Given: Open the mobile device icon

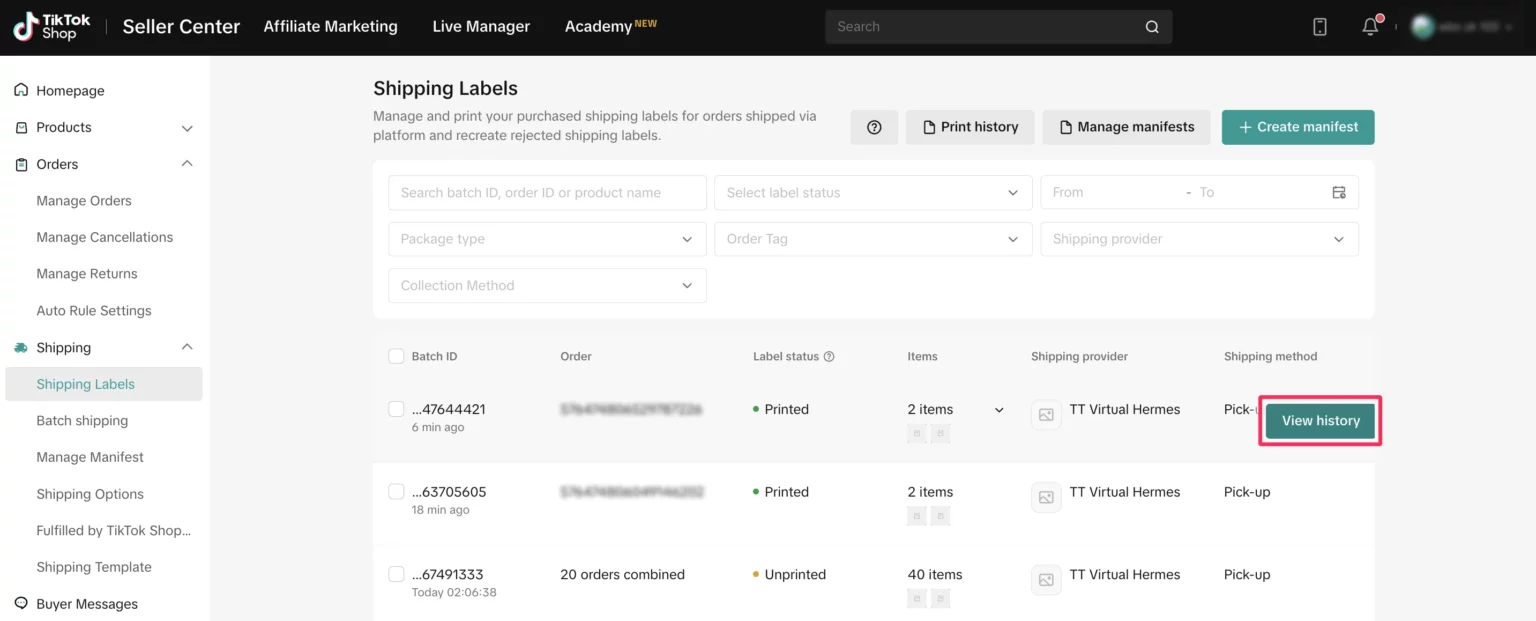Looking at the screenshot, I should pyautogui.click(x=1319, y=27).
